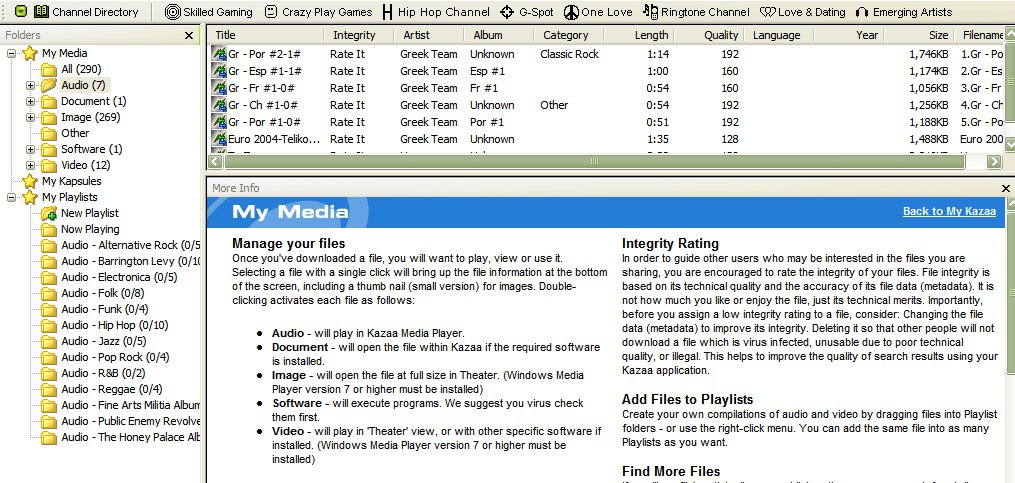This screenshot has height=483, width=1015.
Task: Click the file list scroll-left arrow
Action: point(216,161)
